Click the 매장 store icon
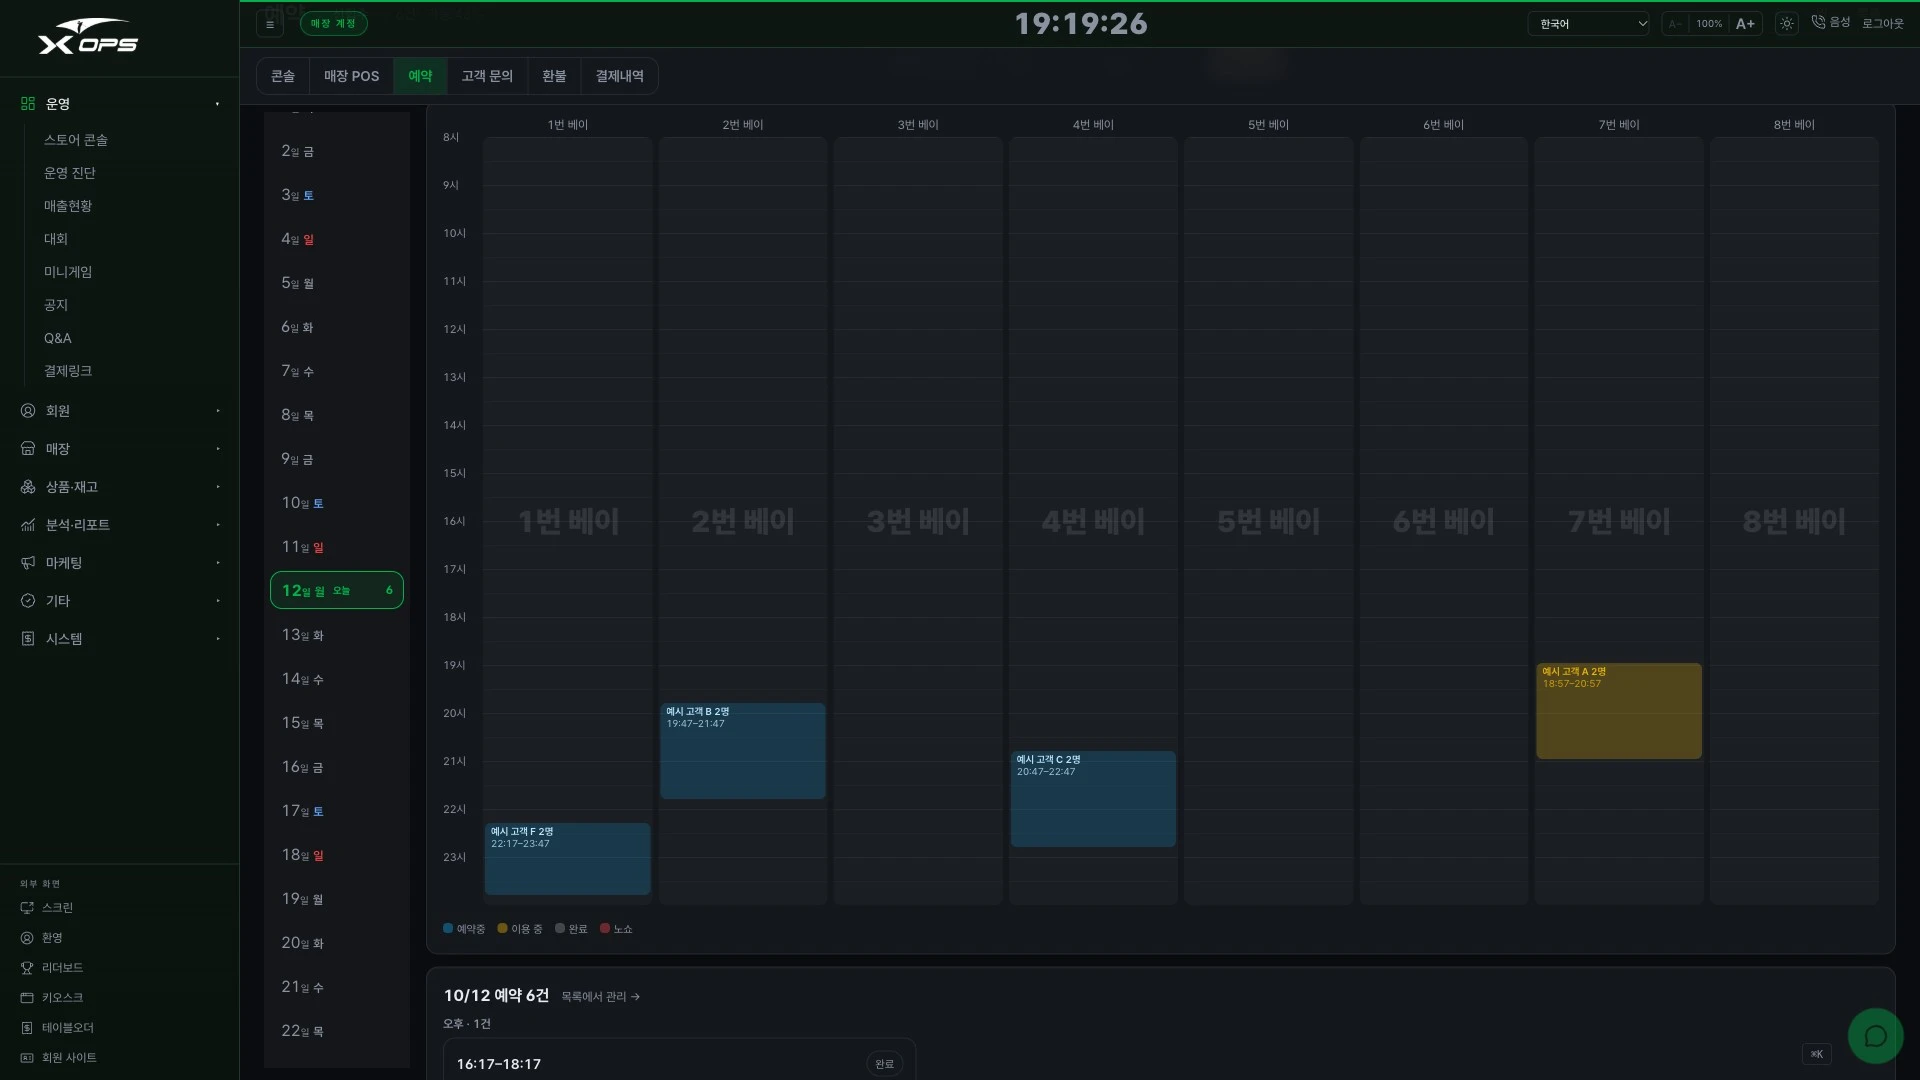This screenshot has height=1080, width=1920. (28, 449)
